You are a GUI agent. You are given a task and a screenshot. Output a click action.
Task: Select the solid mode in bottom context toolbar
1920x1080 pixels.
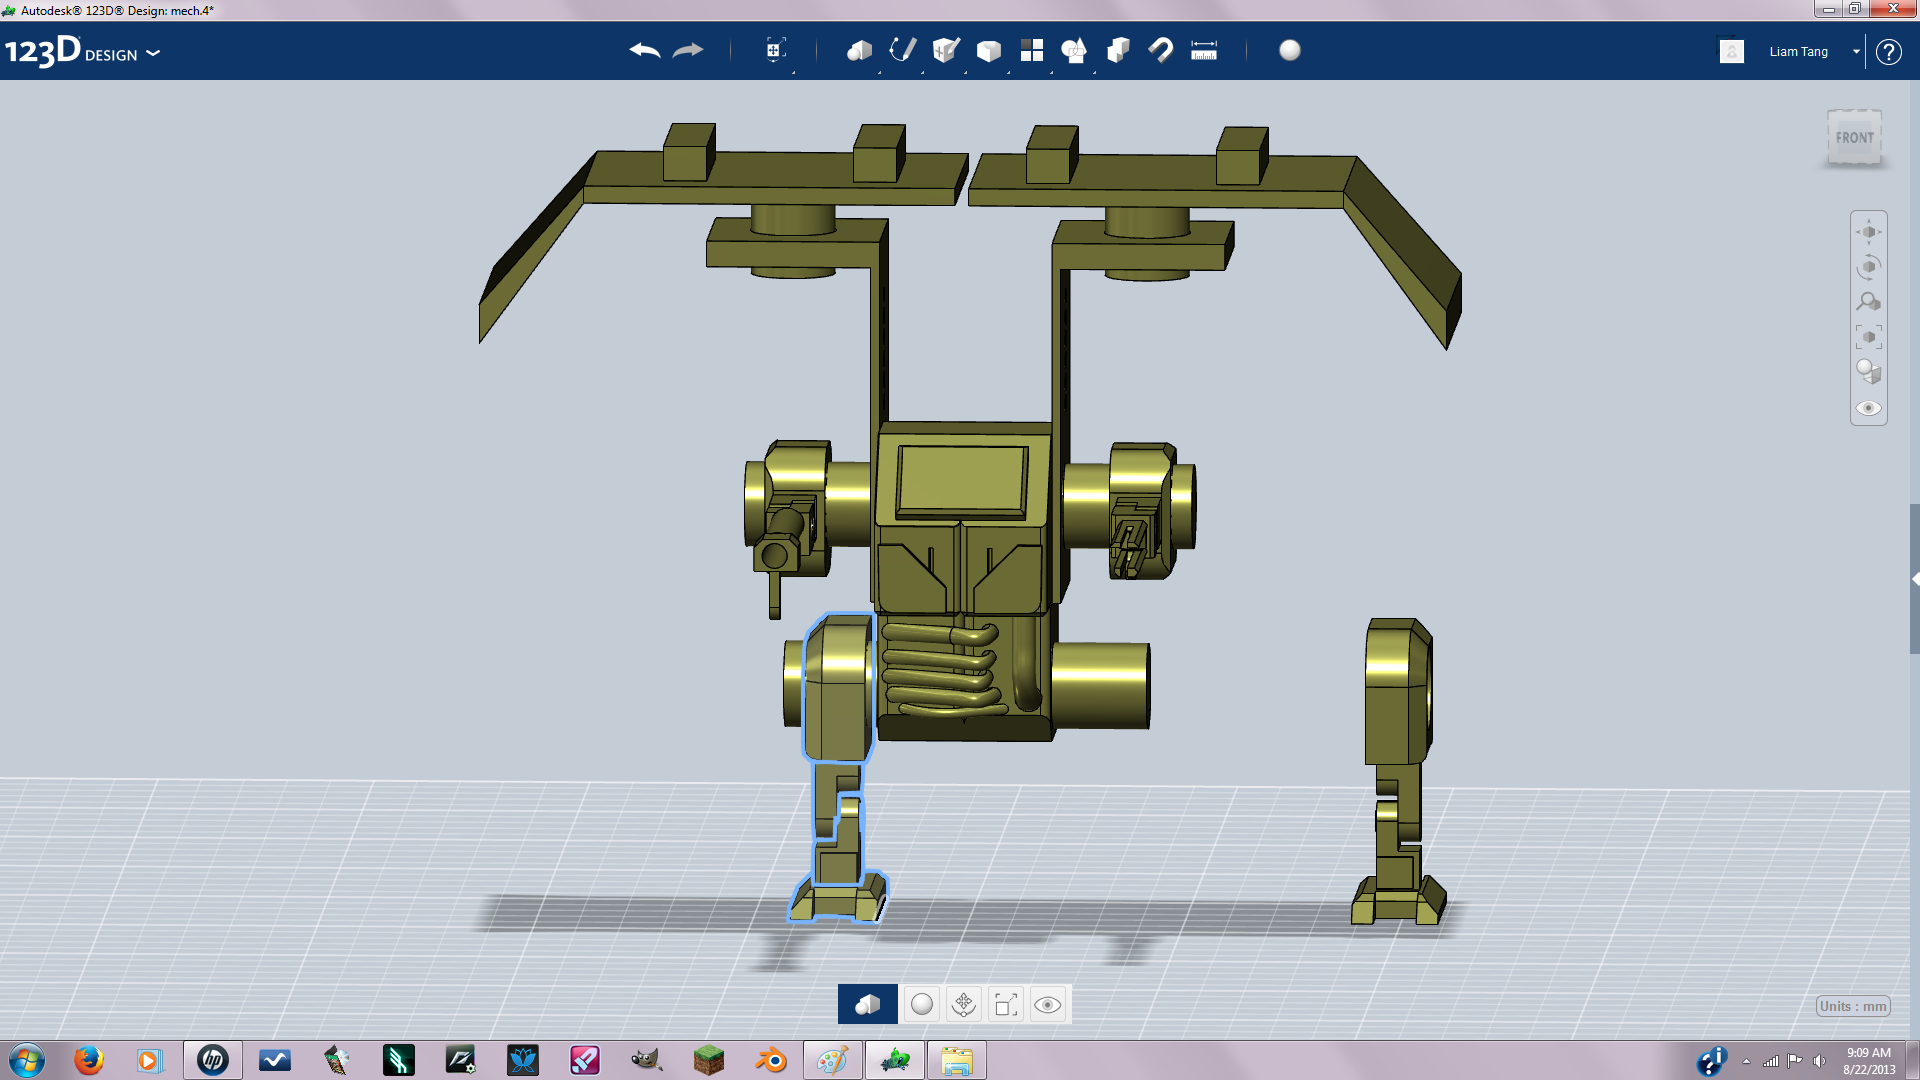tap(868, 1004)
